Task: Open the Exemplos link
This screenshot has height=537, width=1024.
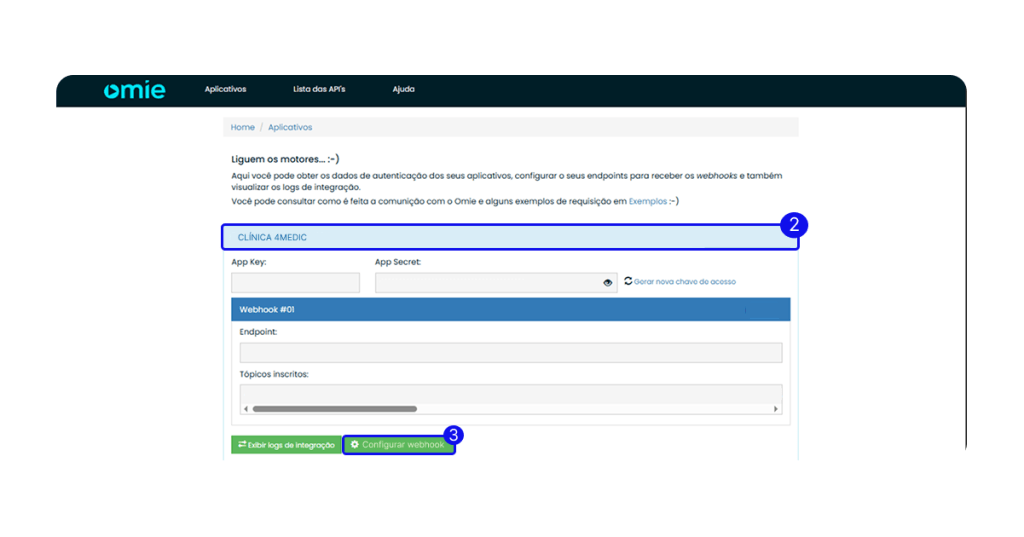Action: [647, 201]
